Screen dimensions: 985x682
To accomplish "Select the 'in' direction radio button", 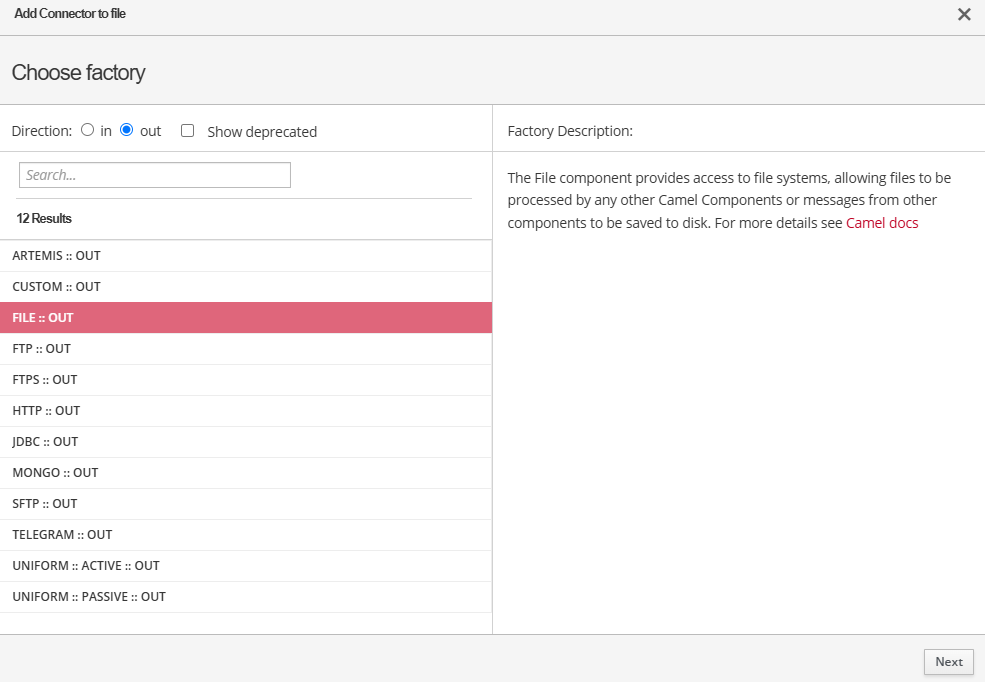I will pos(87,130).
